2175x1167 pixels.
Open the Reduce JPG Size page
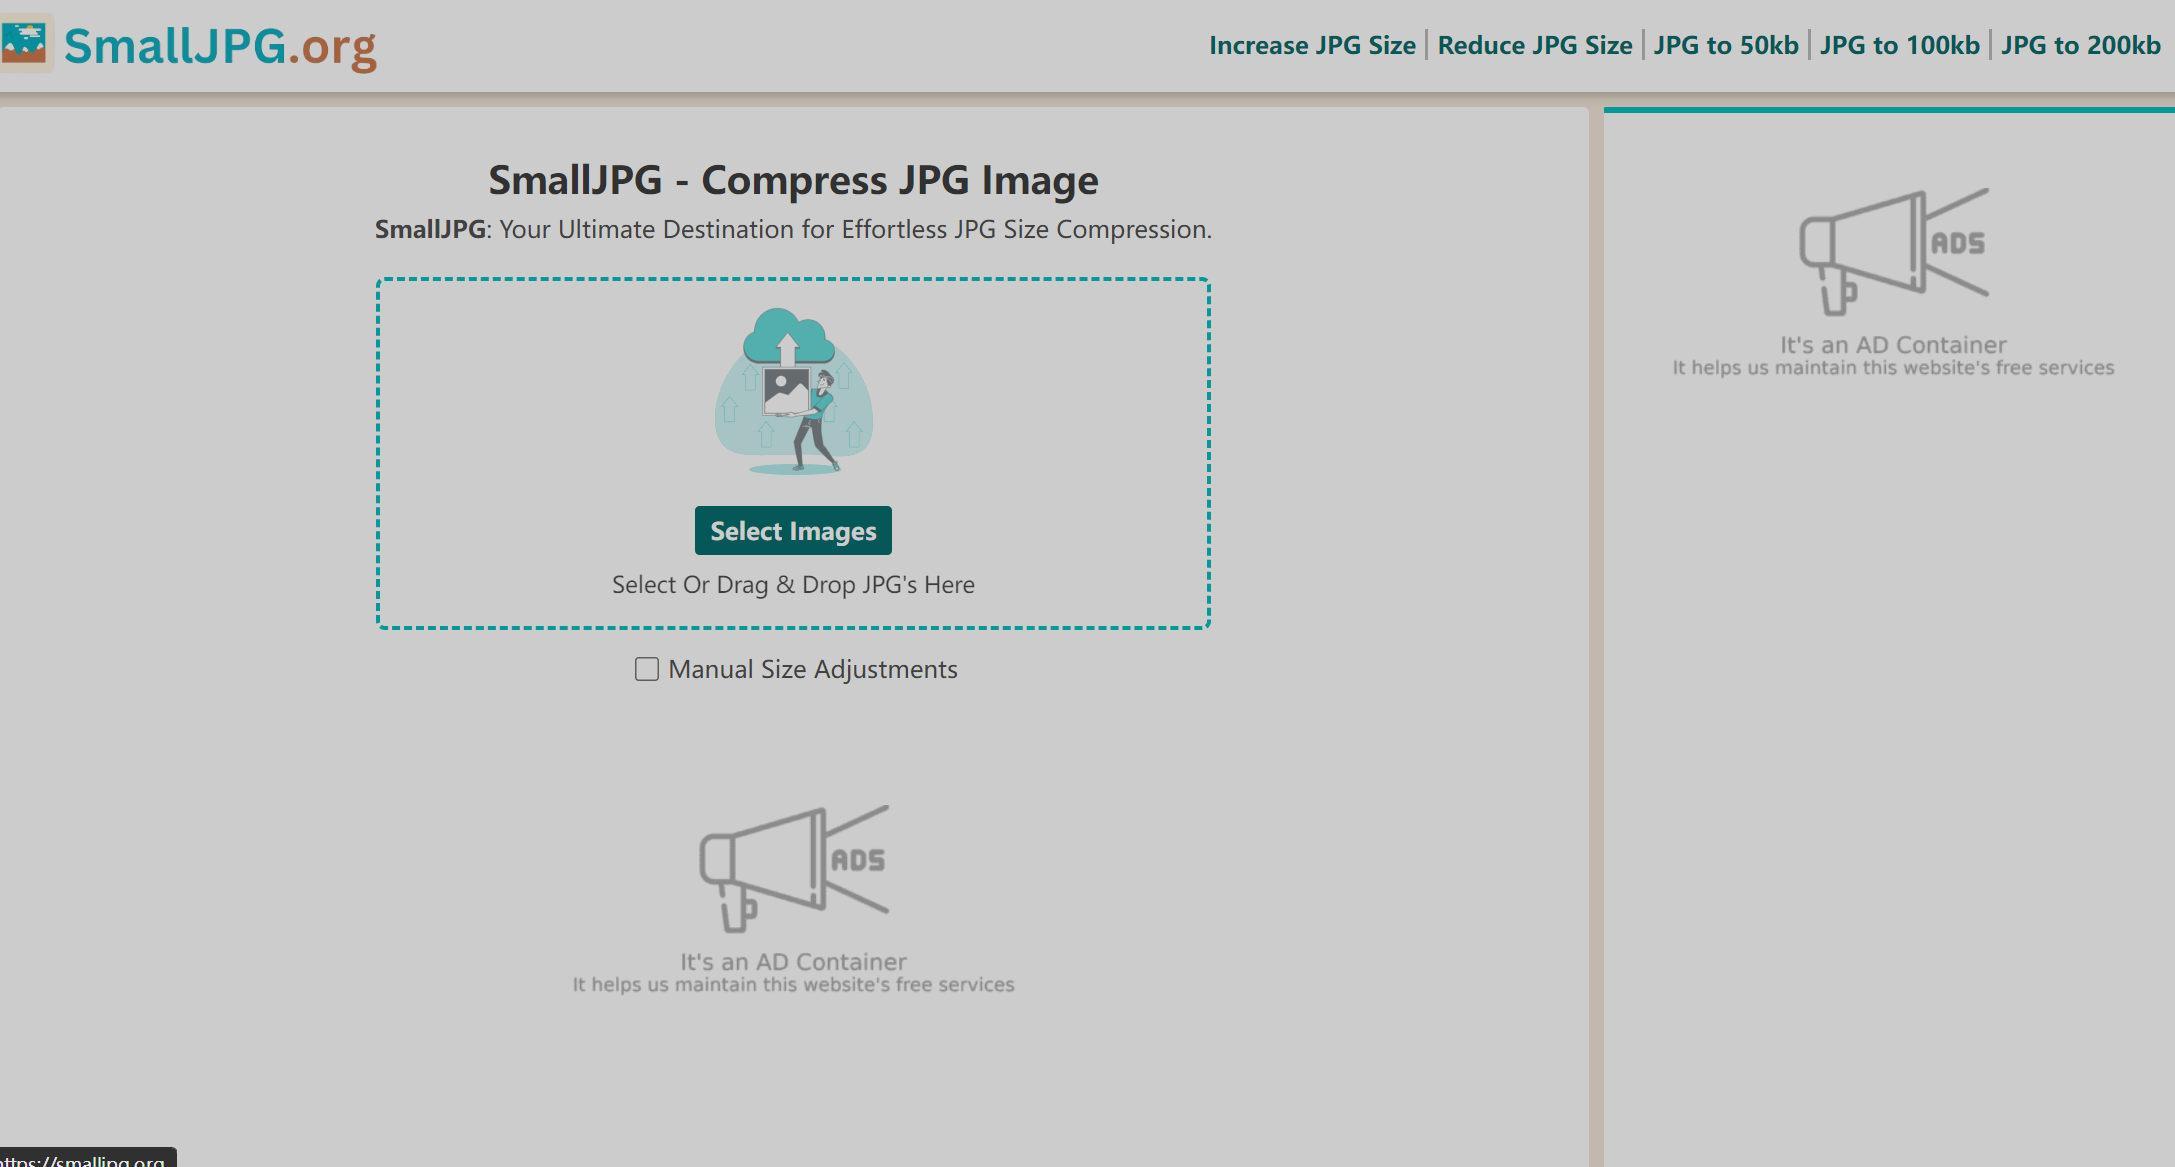(1534, 45)
